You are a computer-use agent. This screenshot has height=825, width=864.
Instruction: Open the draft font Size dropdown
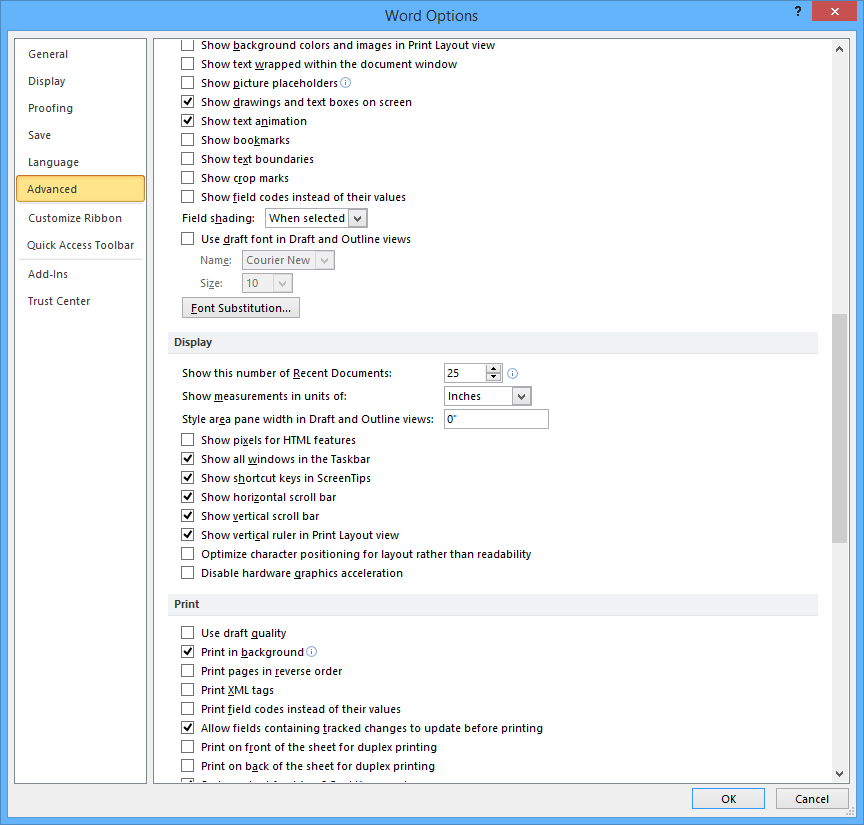click(x=281, y=282)
